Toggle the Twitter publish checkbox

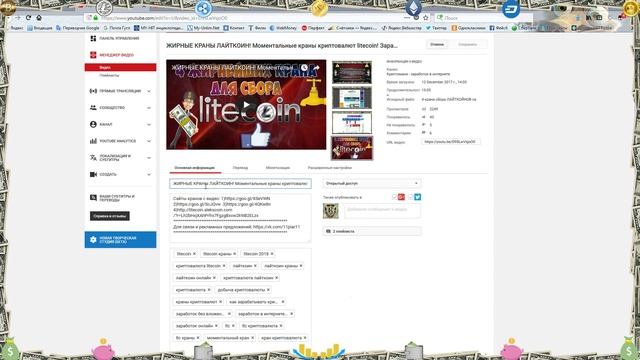tap(411, 197)
